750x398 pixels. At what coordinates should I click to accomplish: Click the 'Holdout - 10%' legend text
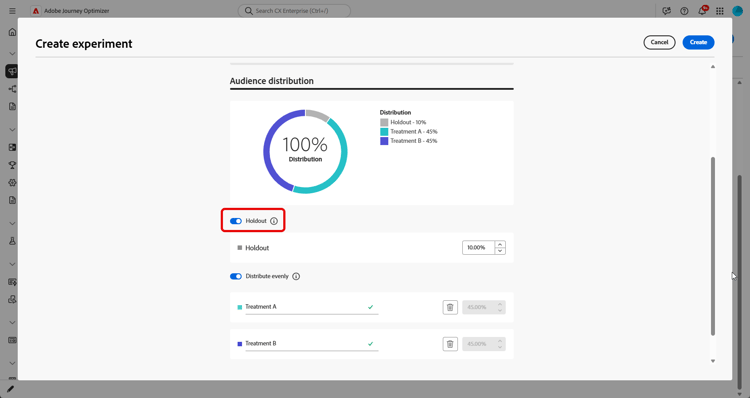[408, 122]
